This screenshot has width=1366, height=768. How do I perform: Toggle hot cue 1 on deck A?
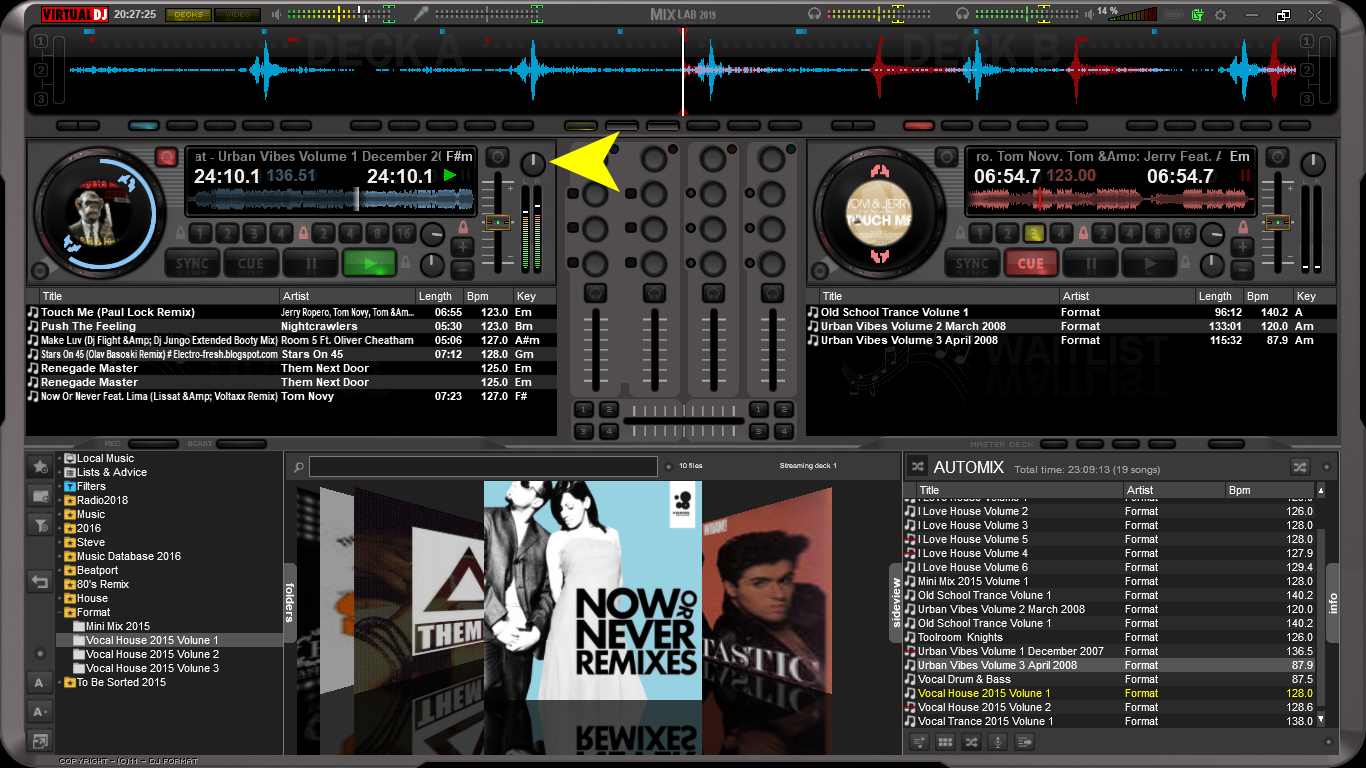[201, 233]
